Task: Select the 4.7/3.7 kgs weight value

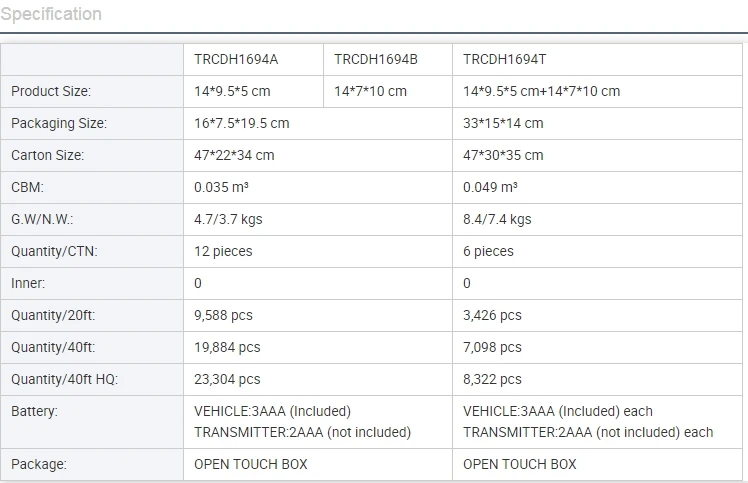Action: pyautogui.click(x=228, y=219)
